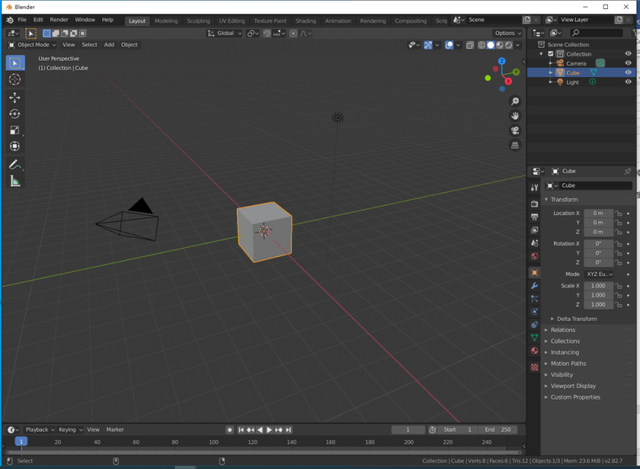Image resolution: width=640 pixels, height=469 pixels.
Task: Click the Location X value field
Action: (x=598, y=213)
